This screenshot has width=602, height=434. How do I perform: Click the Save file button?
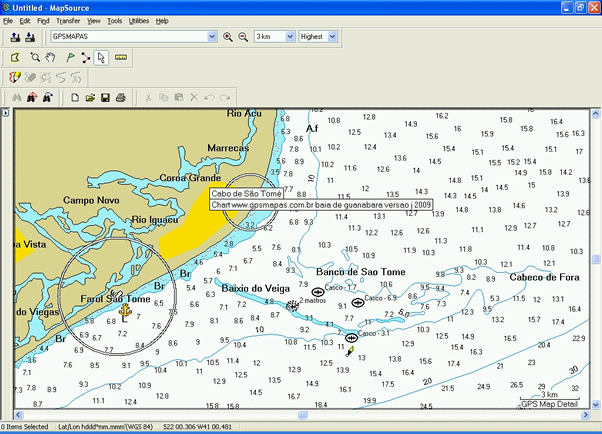pos(105,97)
